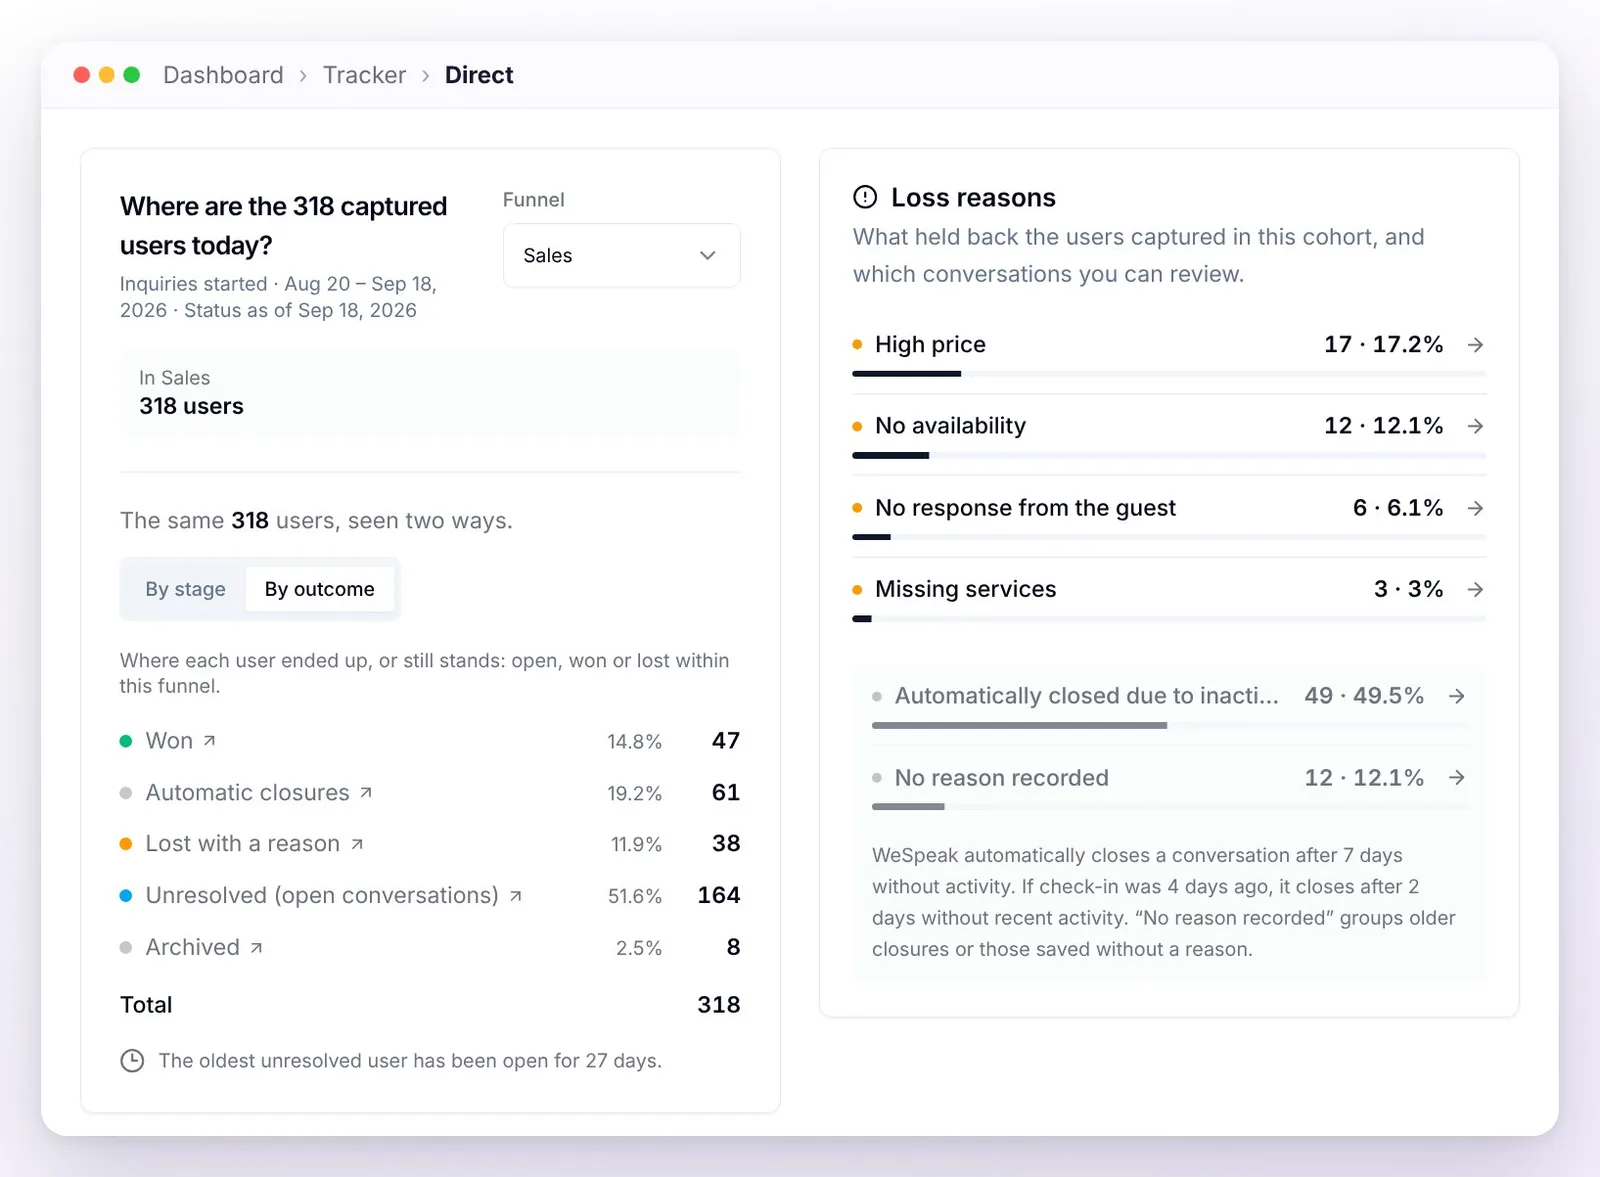Image resolution: width=1600 pixels, height=1177 pixels.
Task: Open the Won outcome link
Action: pyautogui.click(x=181, y=741)
